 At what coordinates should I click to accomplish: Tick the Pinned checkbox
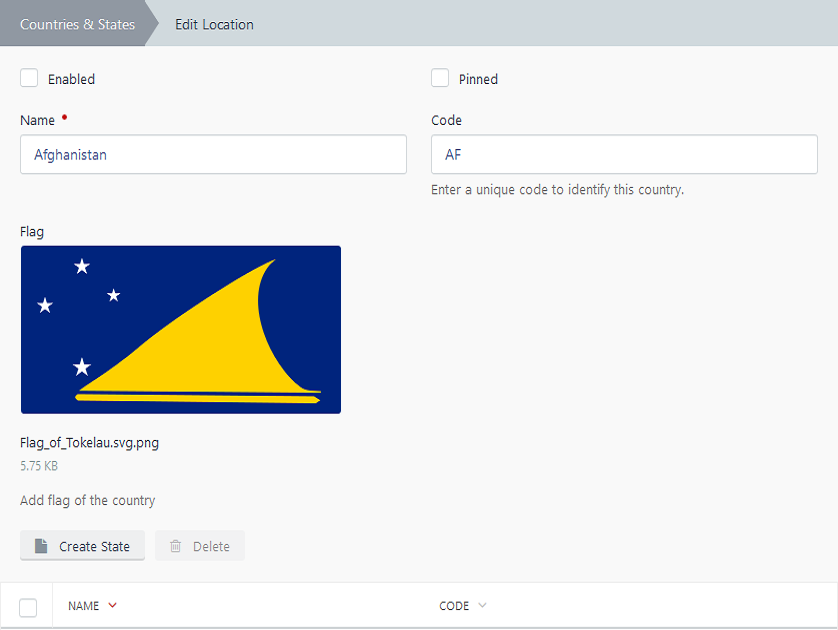440,78
